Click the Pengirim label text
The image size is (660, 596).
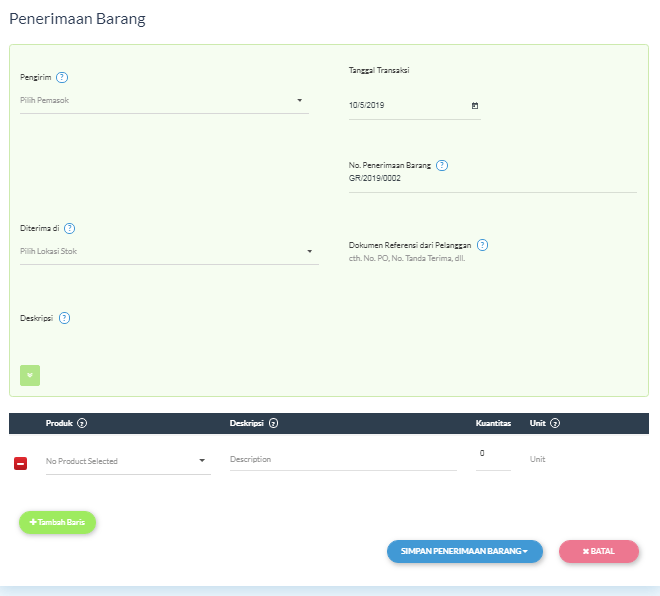click(36, 77)
